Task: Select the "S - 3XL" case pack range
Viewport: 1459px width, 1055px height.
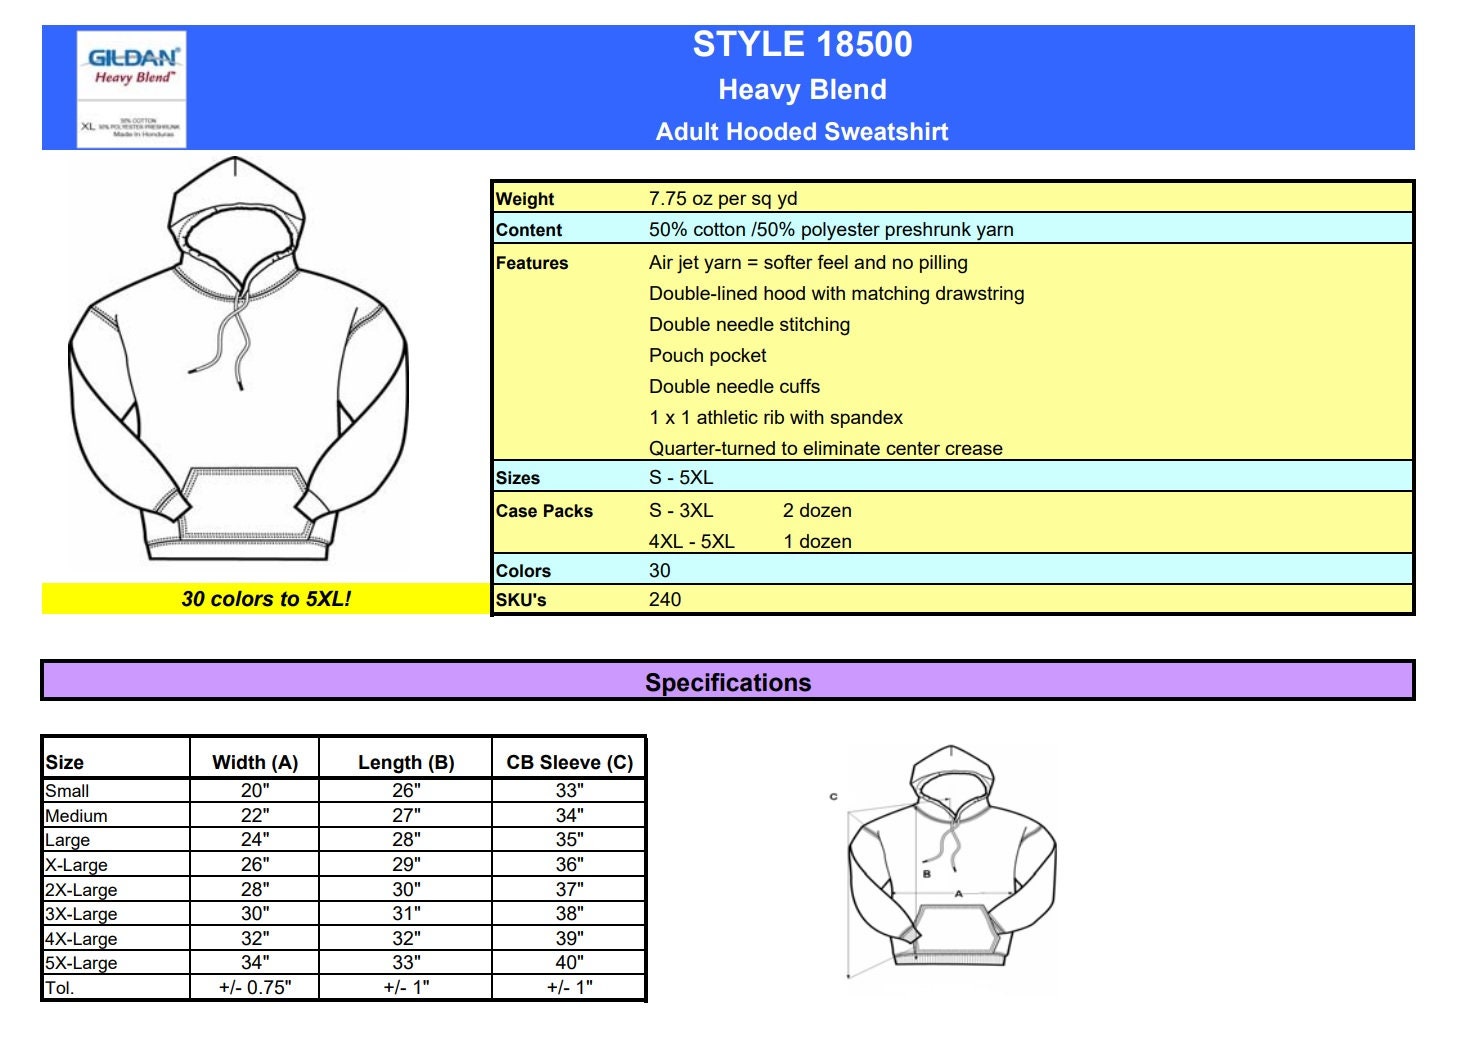Action: pos(681,510)
